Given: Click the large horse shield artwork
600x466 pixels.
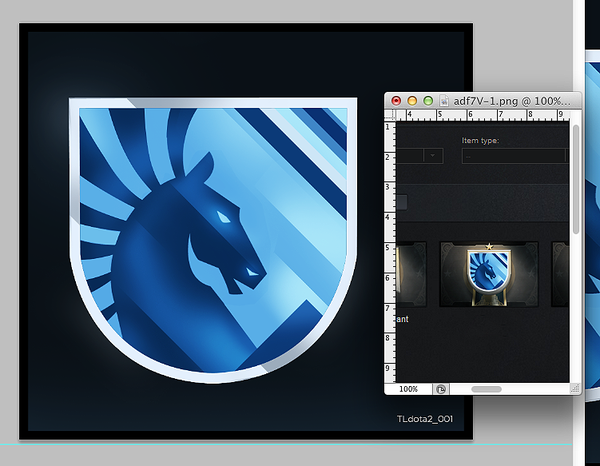Looking at the screenshot, I should point(213,240).
